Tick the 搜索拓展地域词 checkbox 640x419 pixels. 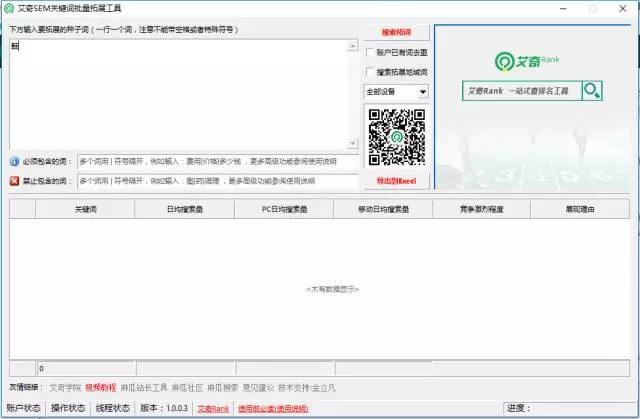(370, 72)
